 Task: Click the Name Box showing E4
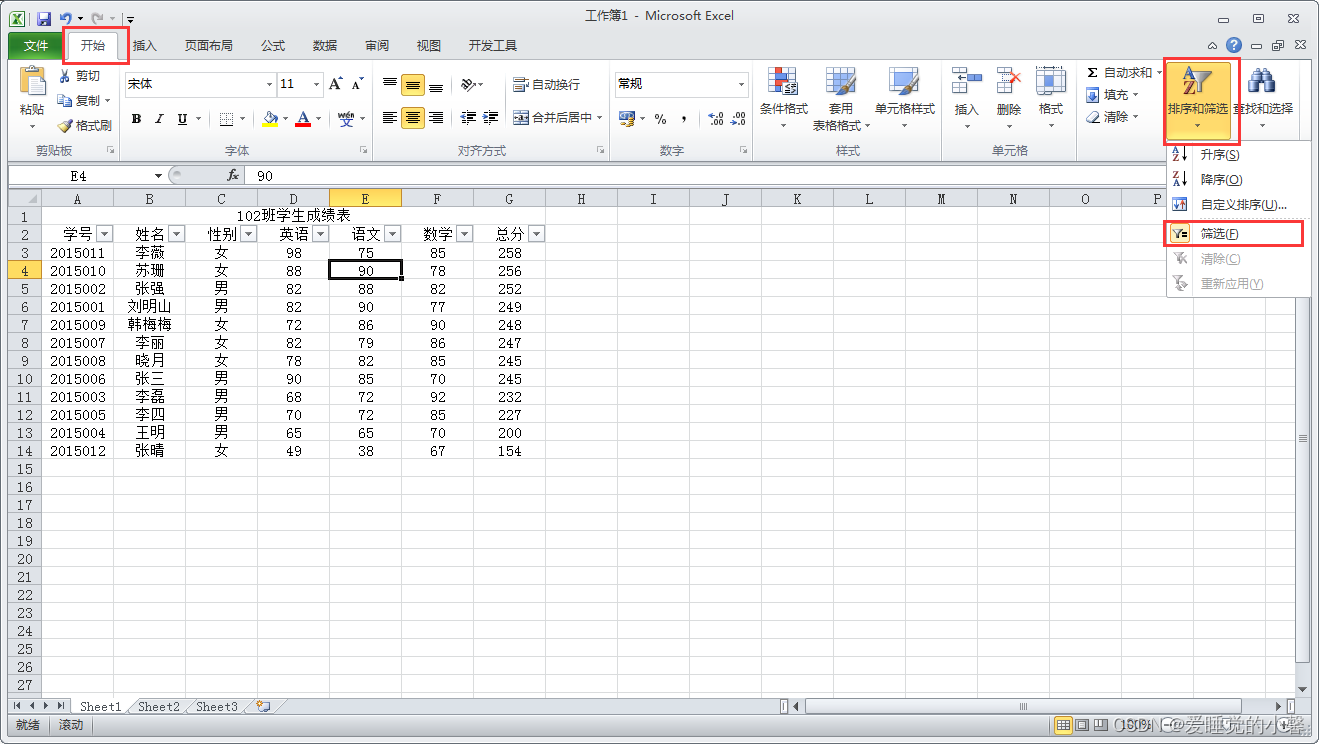pos(80,176)
